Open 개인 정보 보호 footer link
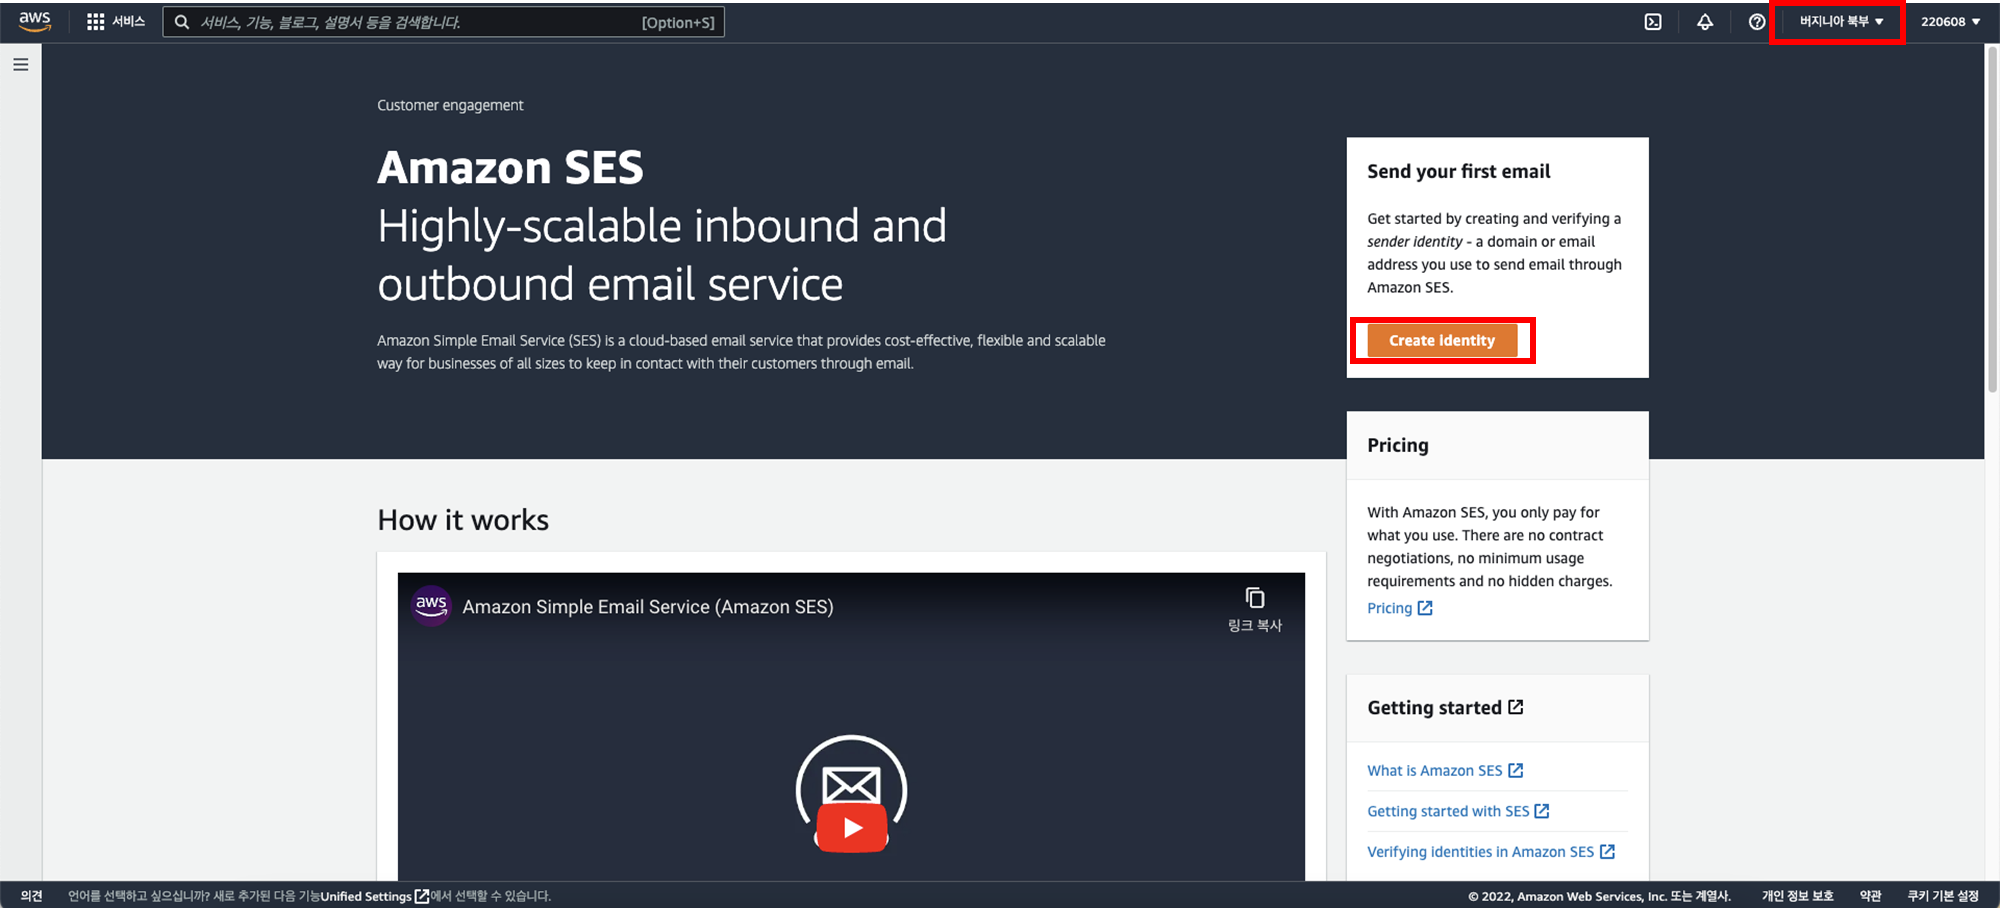Viewport: 2000px width, 908px height. 1797,896
